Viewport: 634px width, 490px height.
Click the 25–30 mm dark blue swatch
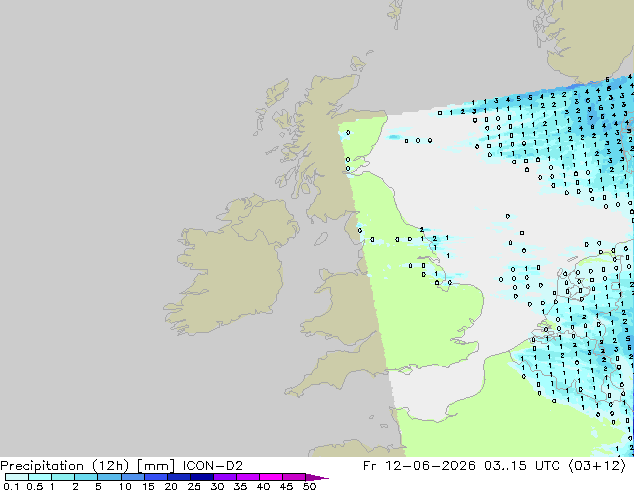[x=202, y=477]
